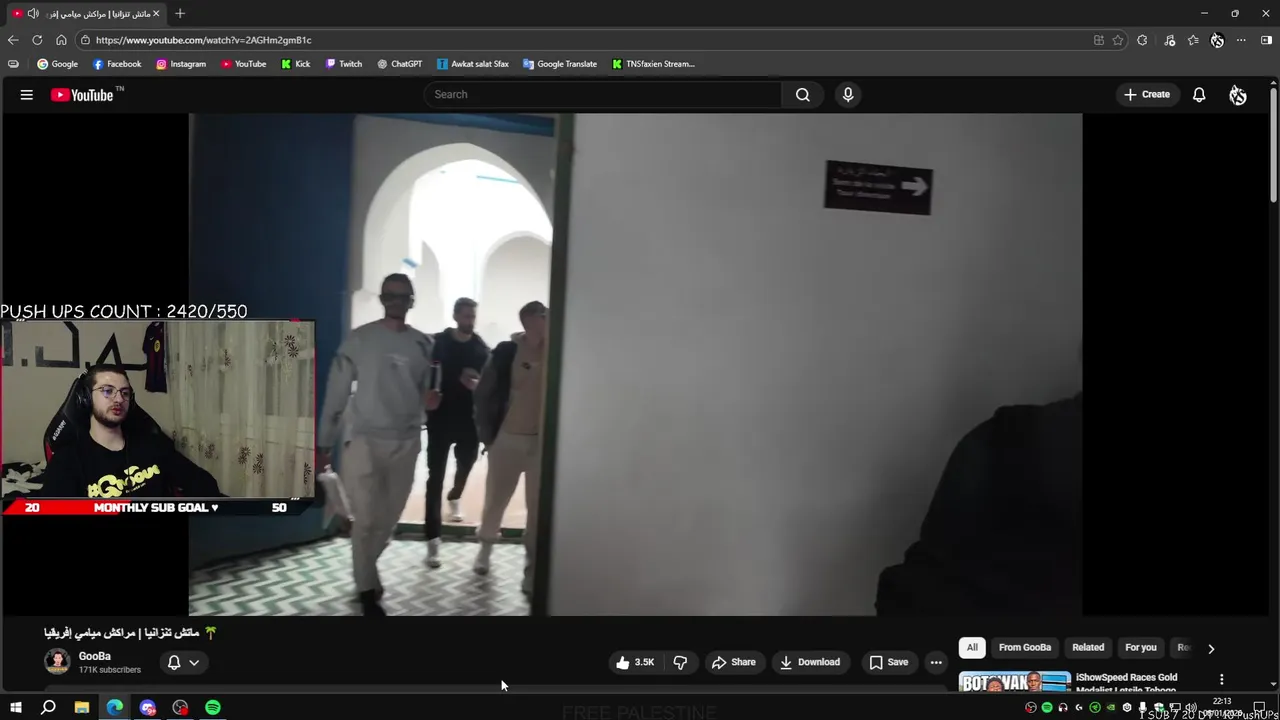Save video to playlist via Save button
The height and width of the screenshot is (720, 1280).
888,662
